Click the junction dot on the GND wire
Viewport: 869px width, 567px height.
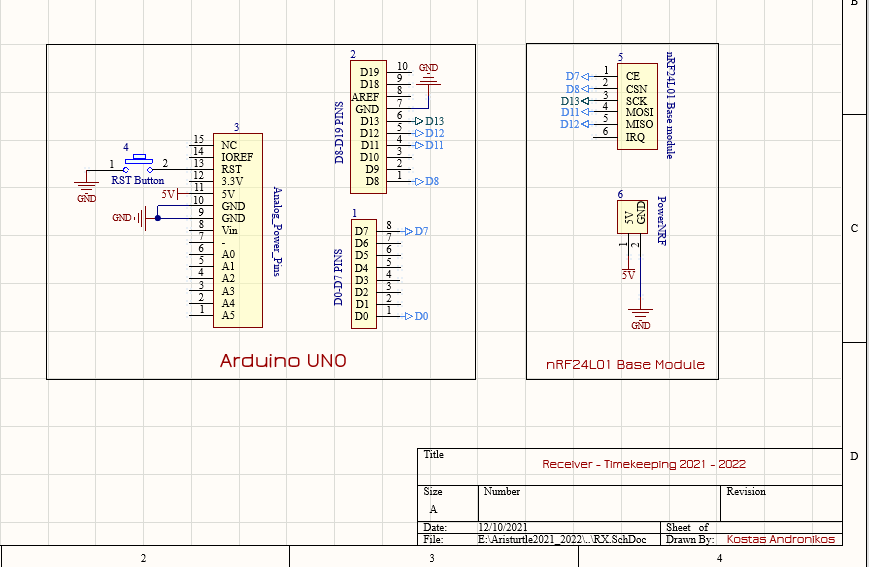click(157, 217)
